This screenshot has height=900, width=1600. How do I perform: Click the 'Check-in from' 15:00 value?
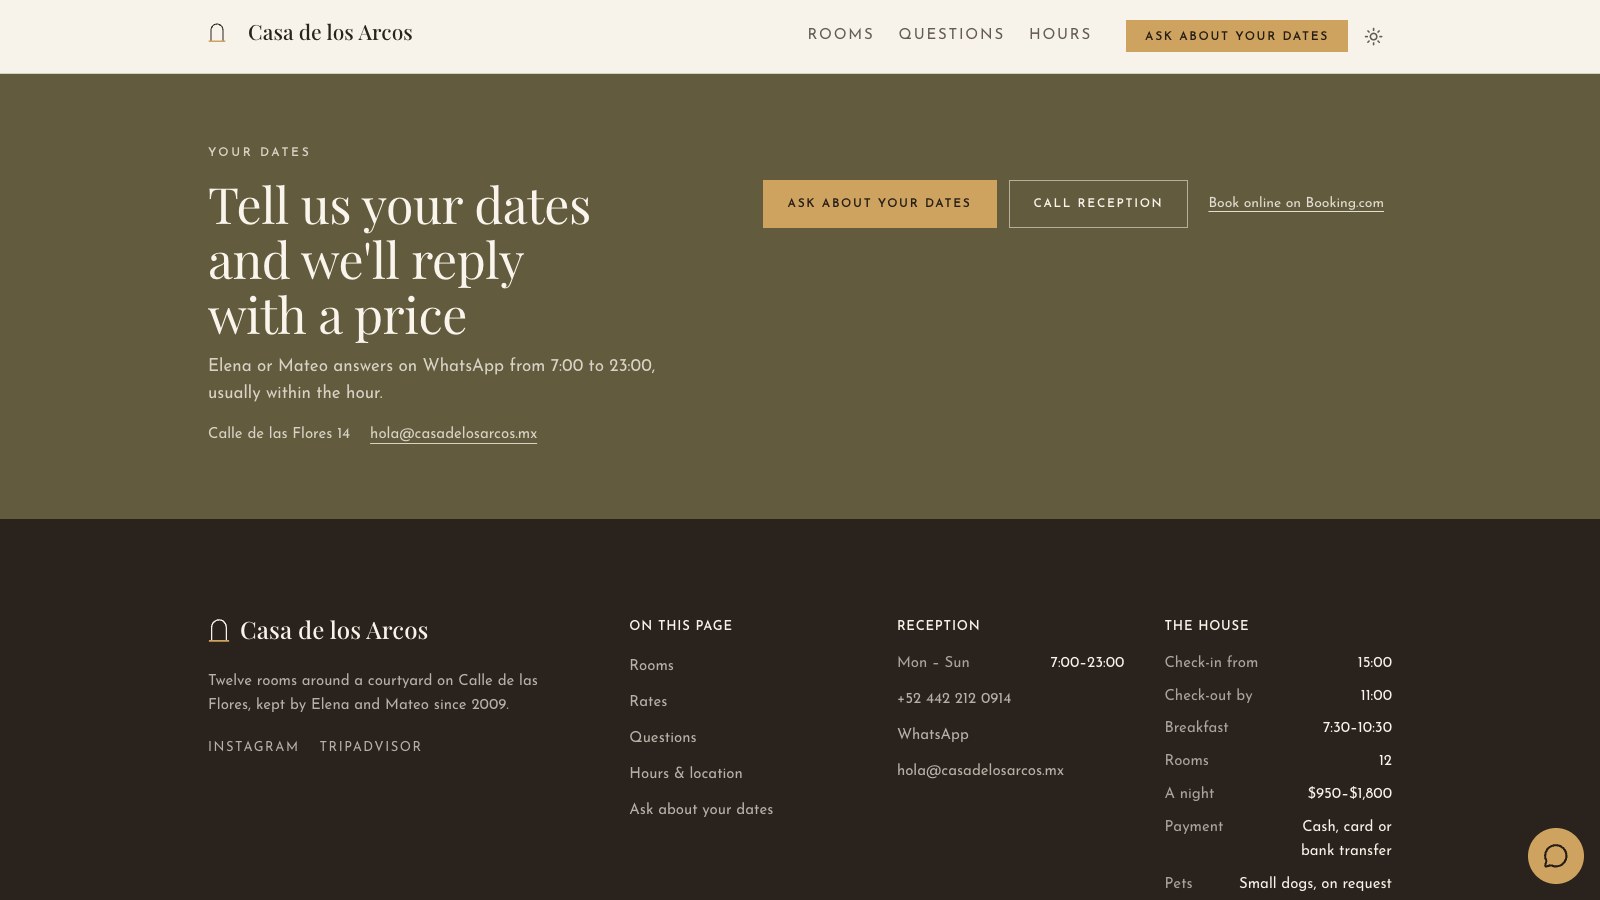coord(1374,663)
